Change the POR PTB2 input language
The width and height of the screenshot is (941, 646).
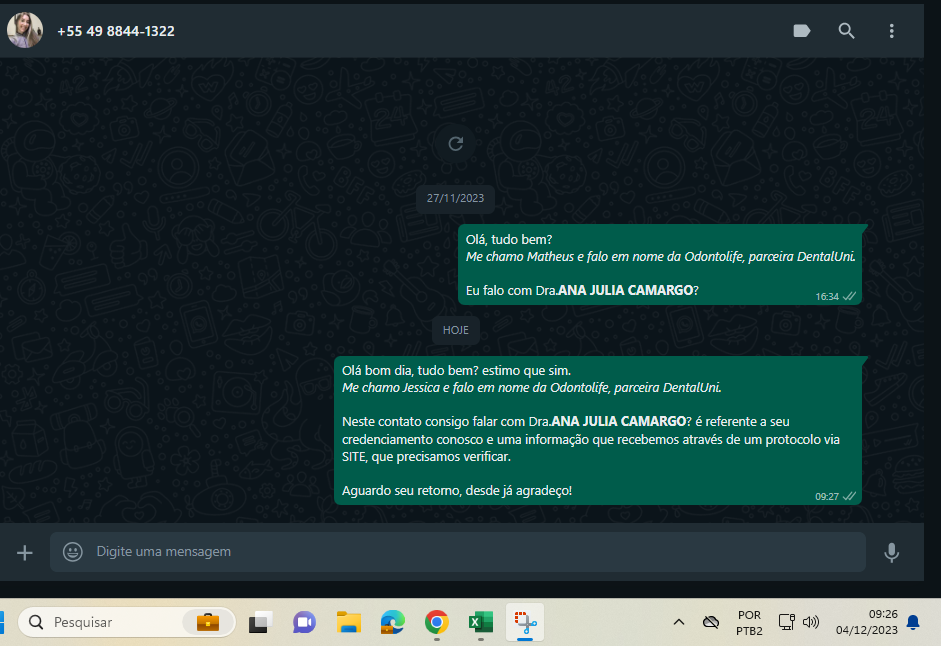pos(750,623)
